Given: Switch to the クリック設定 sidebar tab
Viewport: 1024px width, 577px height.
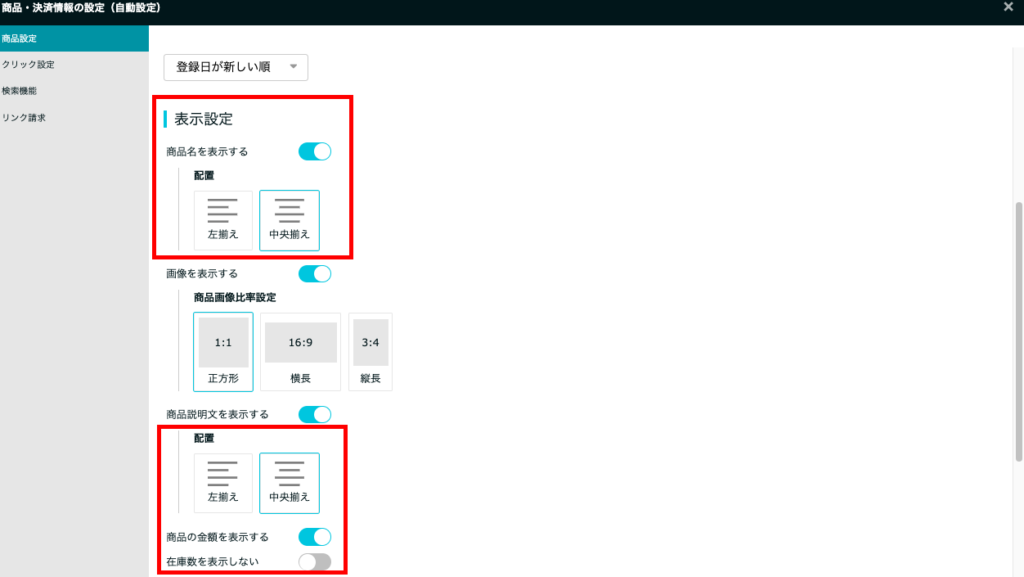Looking at the screenshot, I should click(28, 64).
